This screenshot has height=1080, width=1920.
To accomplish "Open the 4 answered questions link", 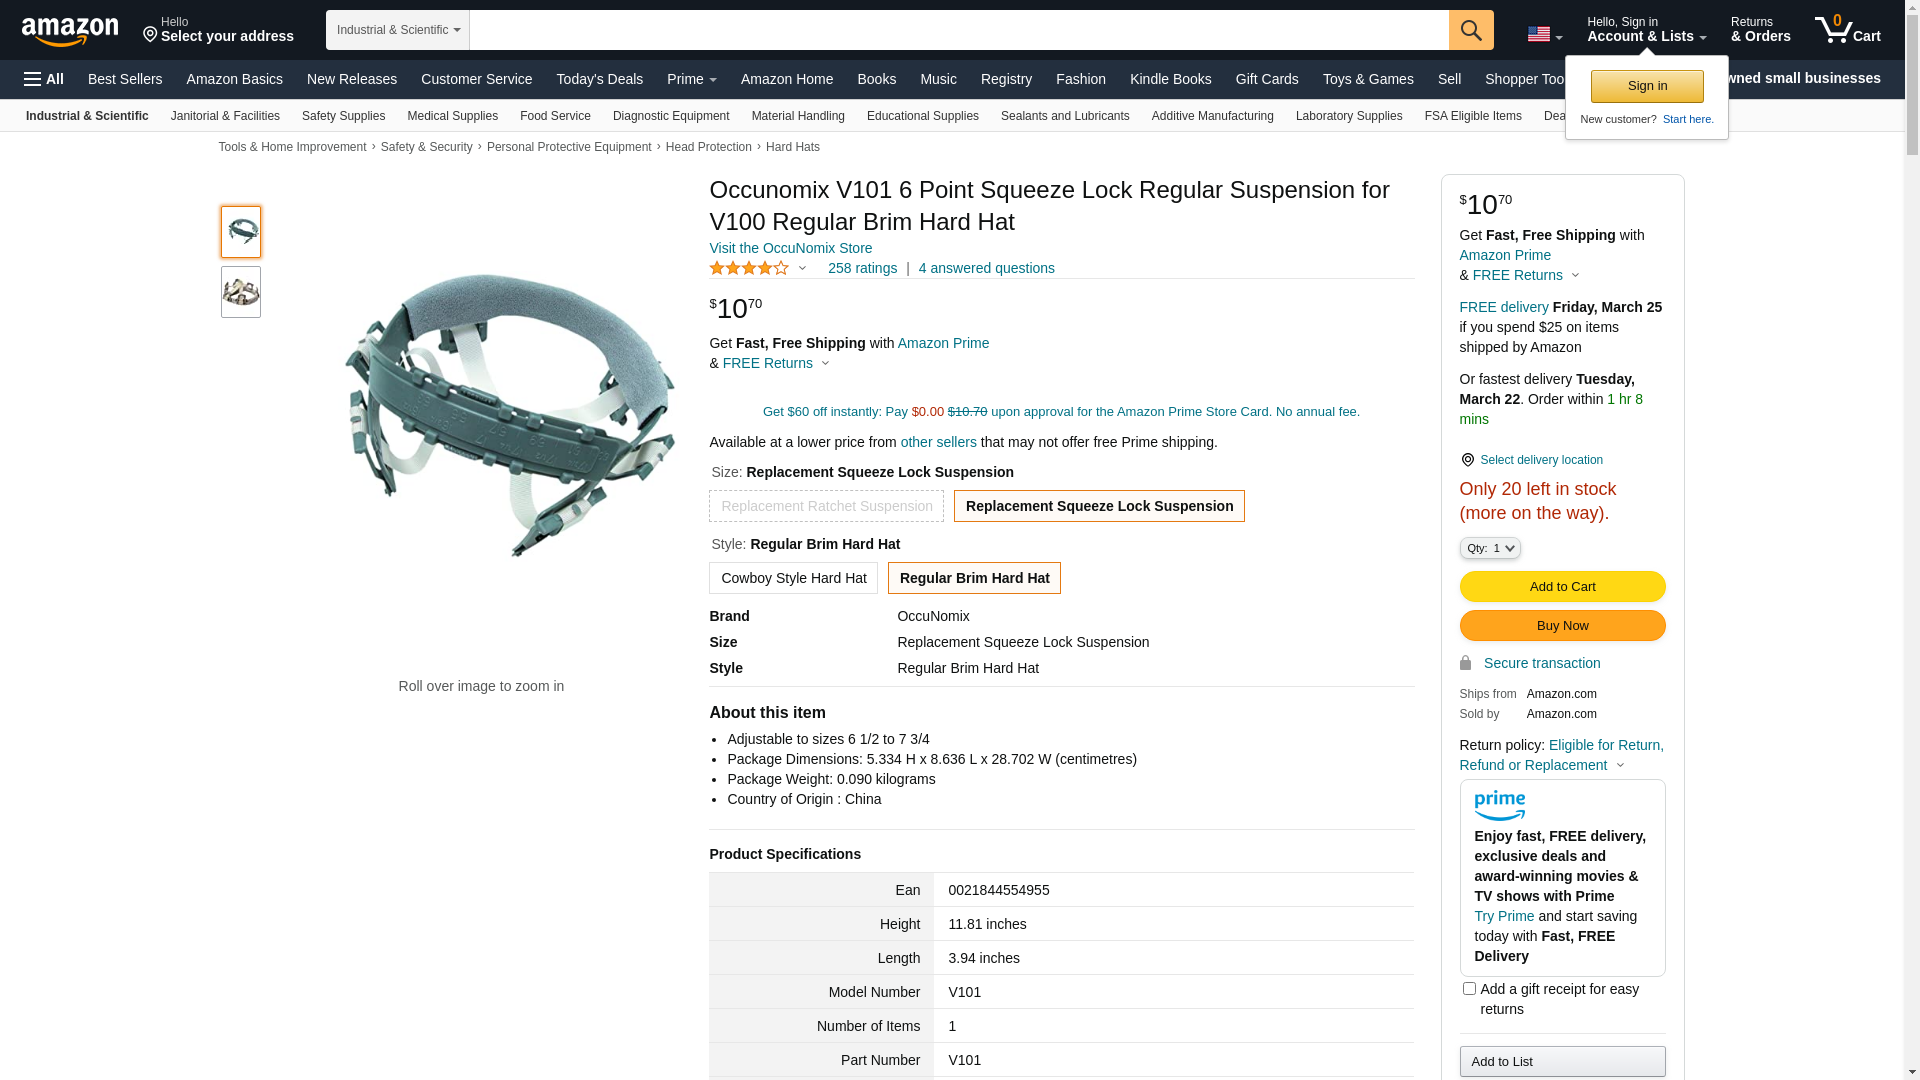I will [986, 268].
